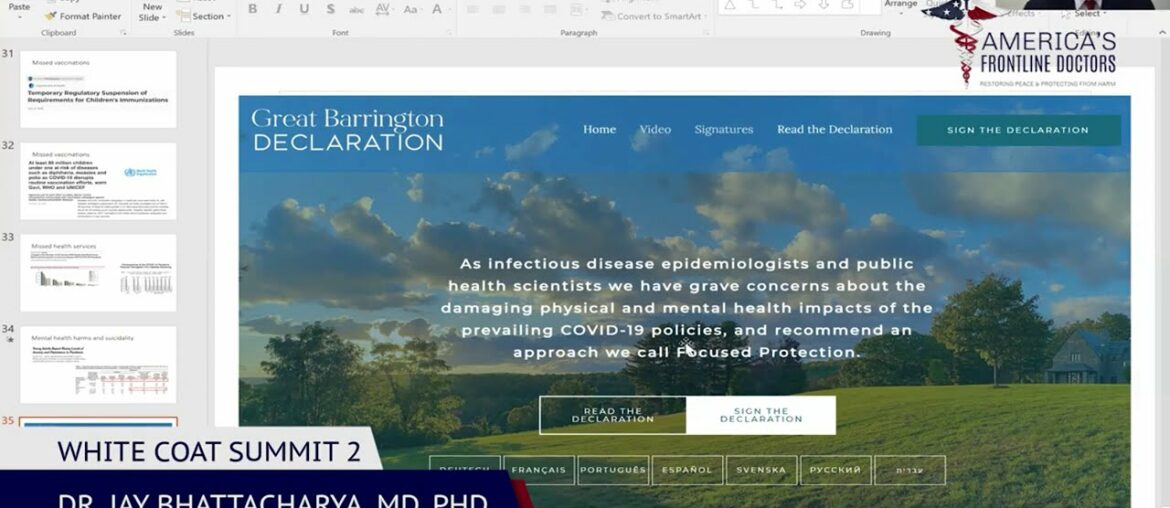Click the РУССКИЙ language button

coord(836,471)
